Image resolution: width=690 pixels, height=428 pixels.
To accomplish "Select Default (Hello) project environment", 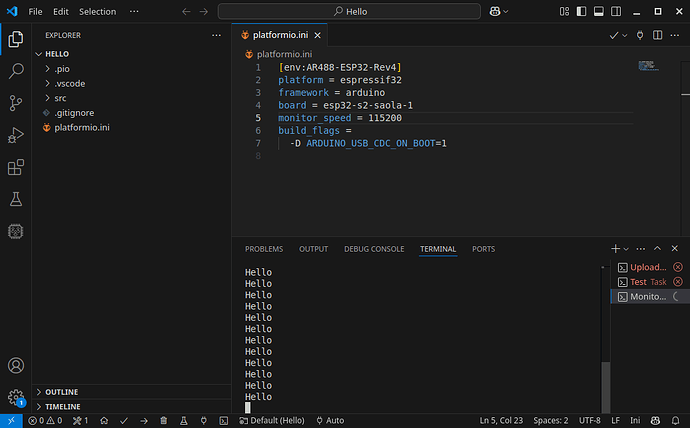I will click(x=272, y=421).
